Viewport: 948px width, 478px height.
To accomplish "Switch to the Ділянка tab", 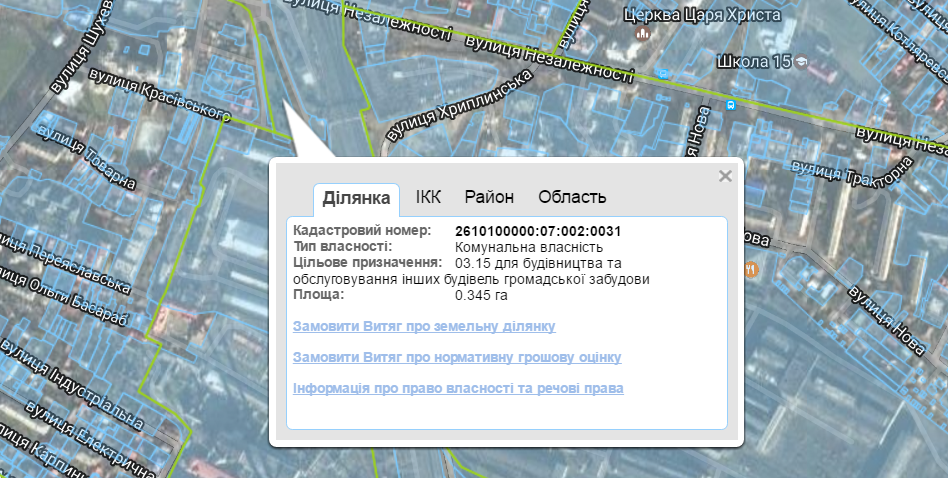I will click(356, 198).
